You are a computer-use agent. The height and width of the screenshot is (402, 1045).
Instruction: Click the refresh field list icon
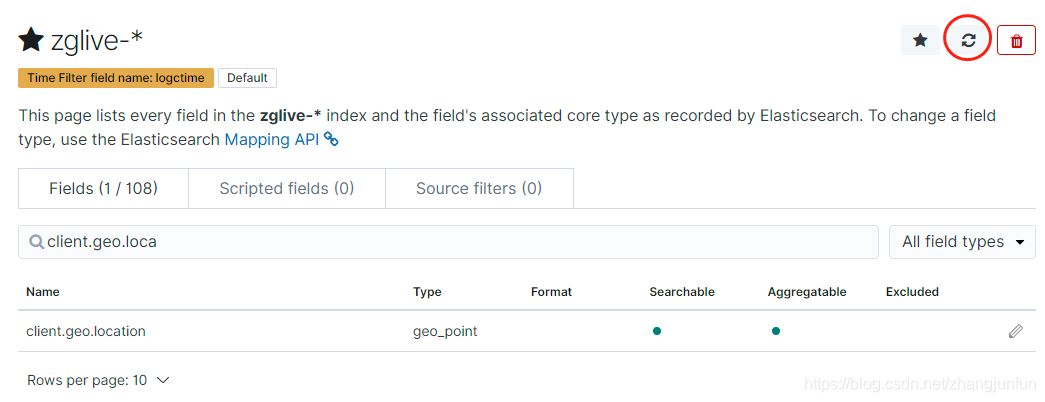point(968,40)
